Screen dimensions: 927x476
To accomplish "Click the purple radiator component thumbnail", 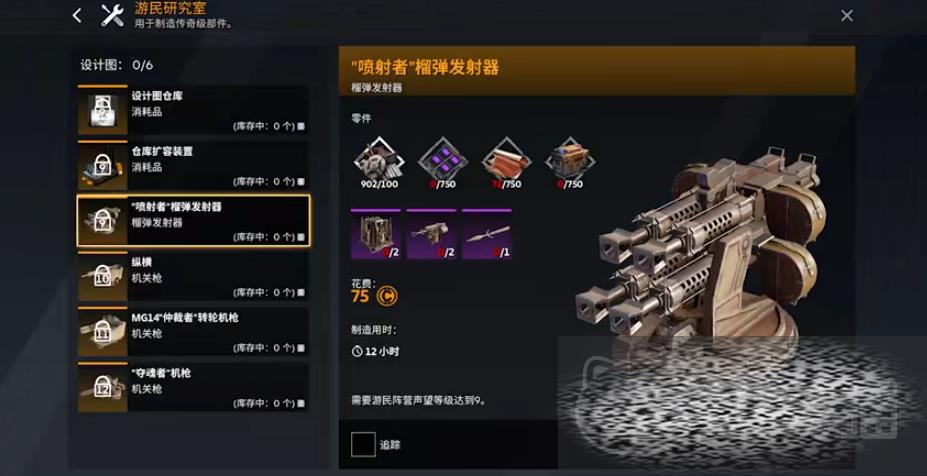I will coord(375,234).
